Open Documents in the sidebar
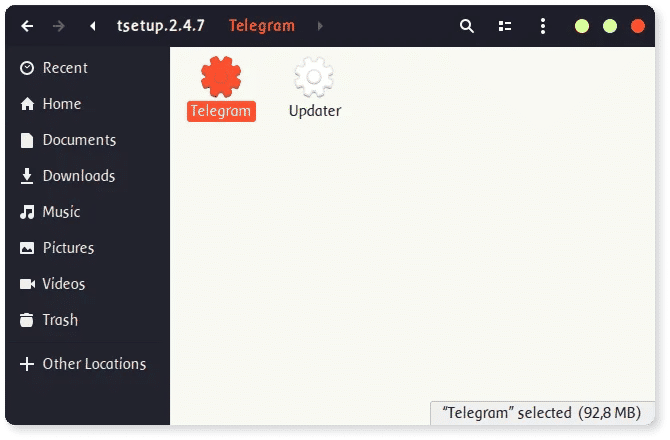The width and height of the screenshot is (670, 440). pyautogui.click(x=88, y=140)
